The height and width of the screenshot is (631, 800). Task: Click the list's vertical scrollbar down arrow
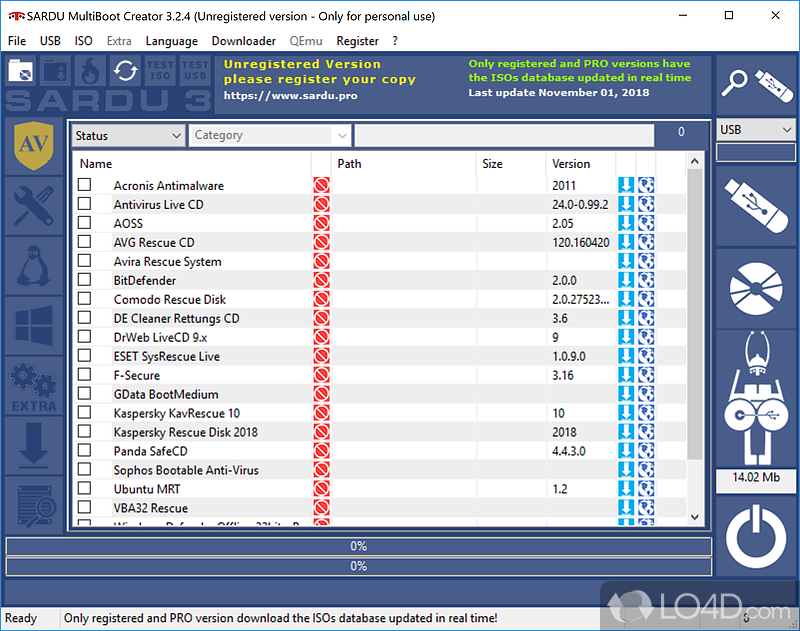coord(695,517)
